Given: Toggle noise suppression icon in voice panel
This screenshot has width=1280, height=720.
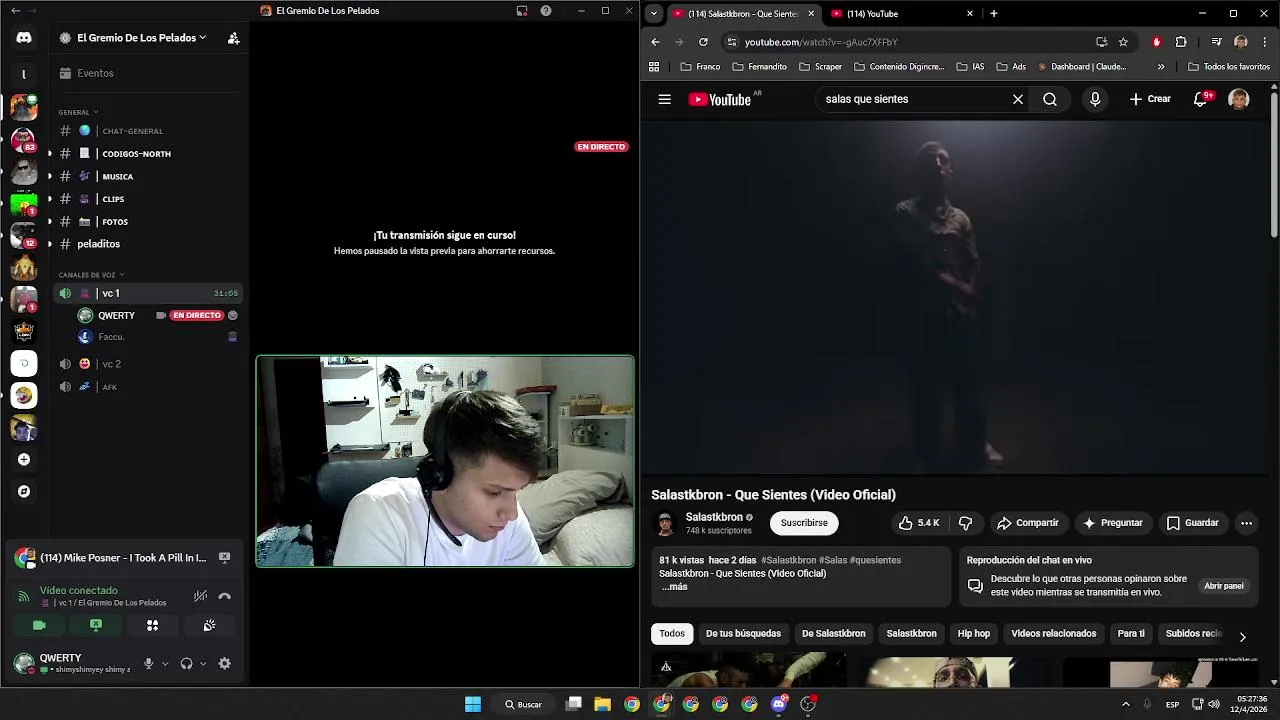Looking at the screenshot, I should click(200, 596).
